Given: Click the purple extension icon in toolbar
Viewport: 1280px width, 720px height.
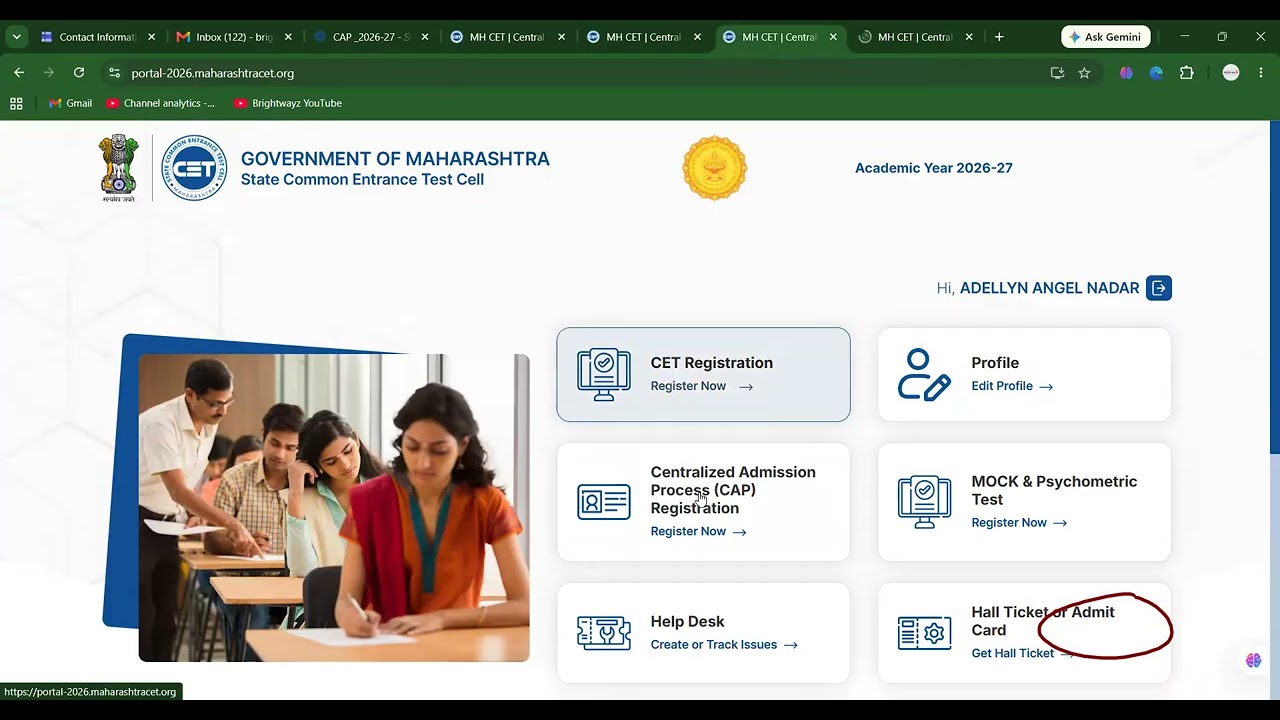Looking at the screenshot, I should [x=1126, y=73].
